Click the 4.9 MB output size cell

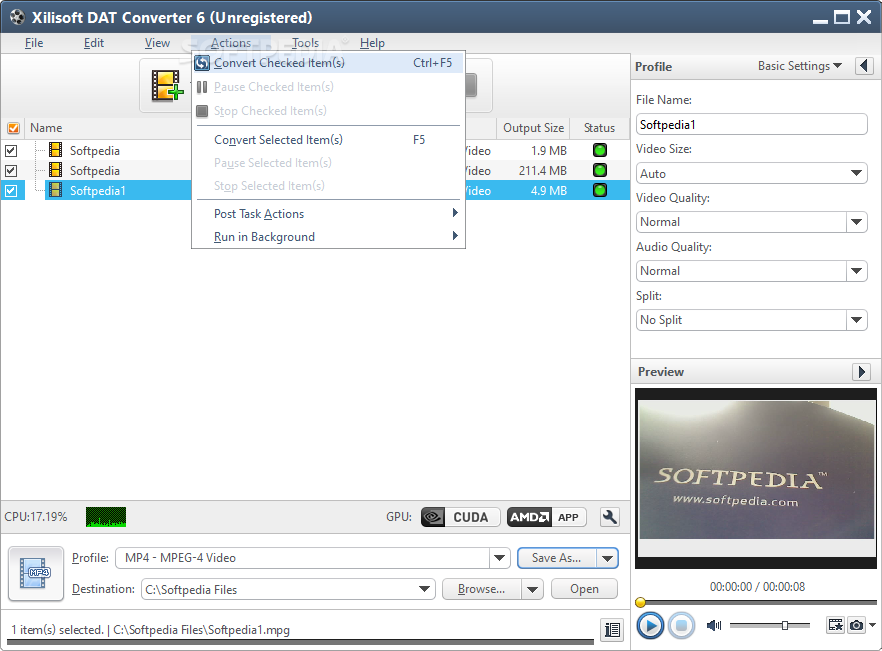[548, 190]
